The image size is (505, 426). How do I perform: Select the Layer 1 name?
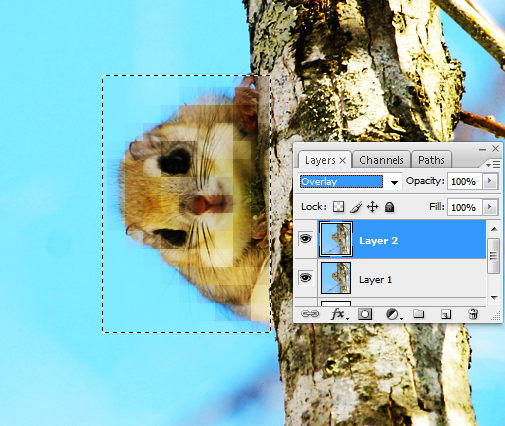375,279
